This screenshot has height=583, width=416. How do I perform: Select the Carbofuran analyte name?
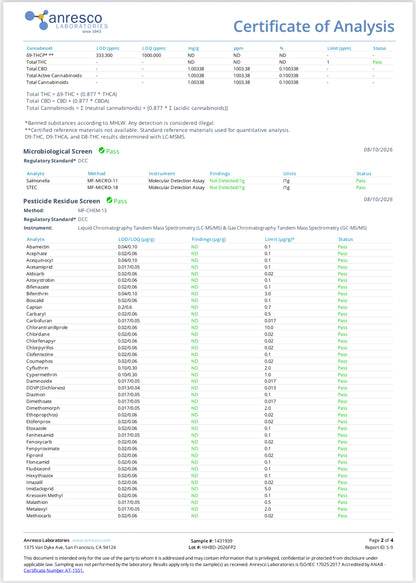point(39,321)
